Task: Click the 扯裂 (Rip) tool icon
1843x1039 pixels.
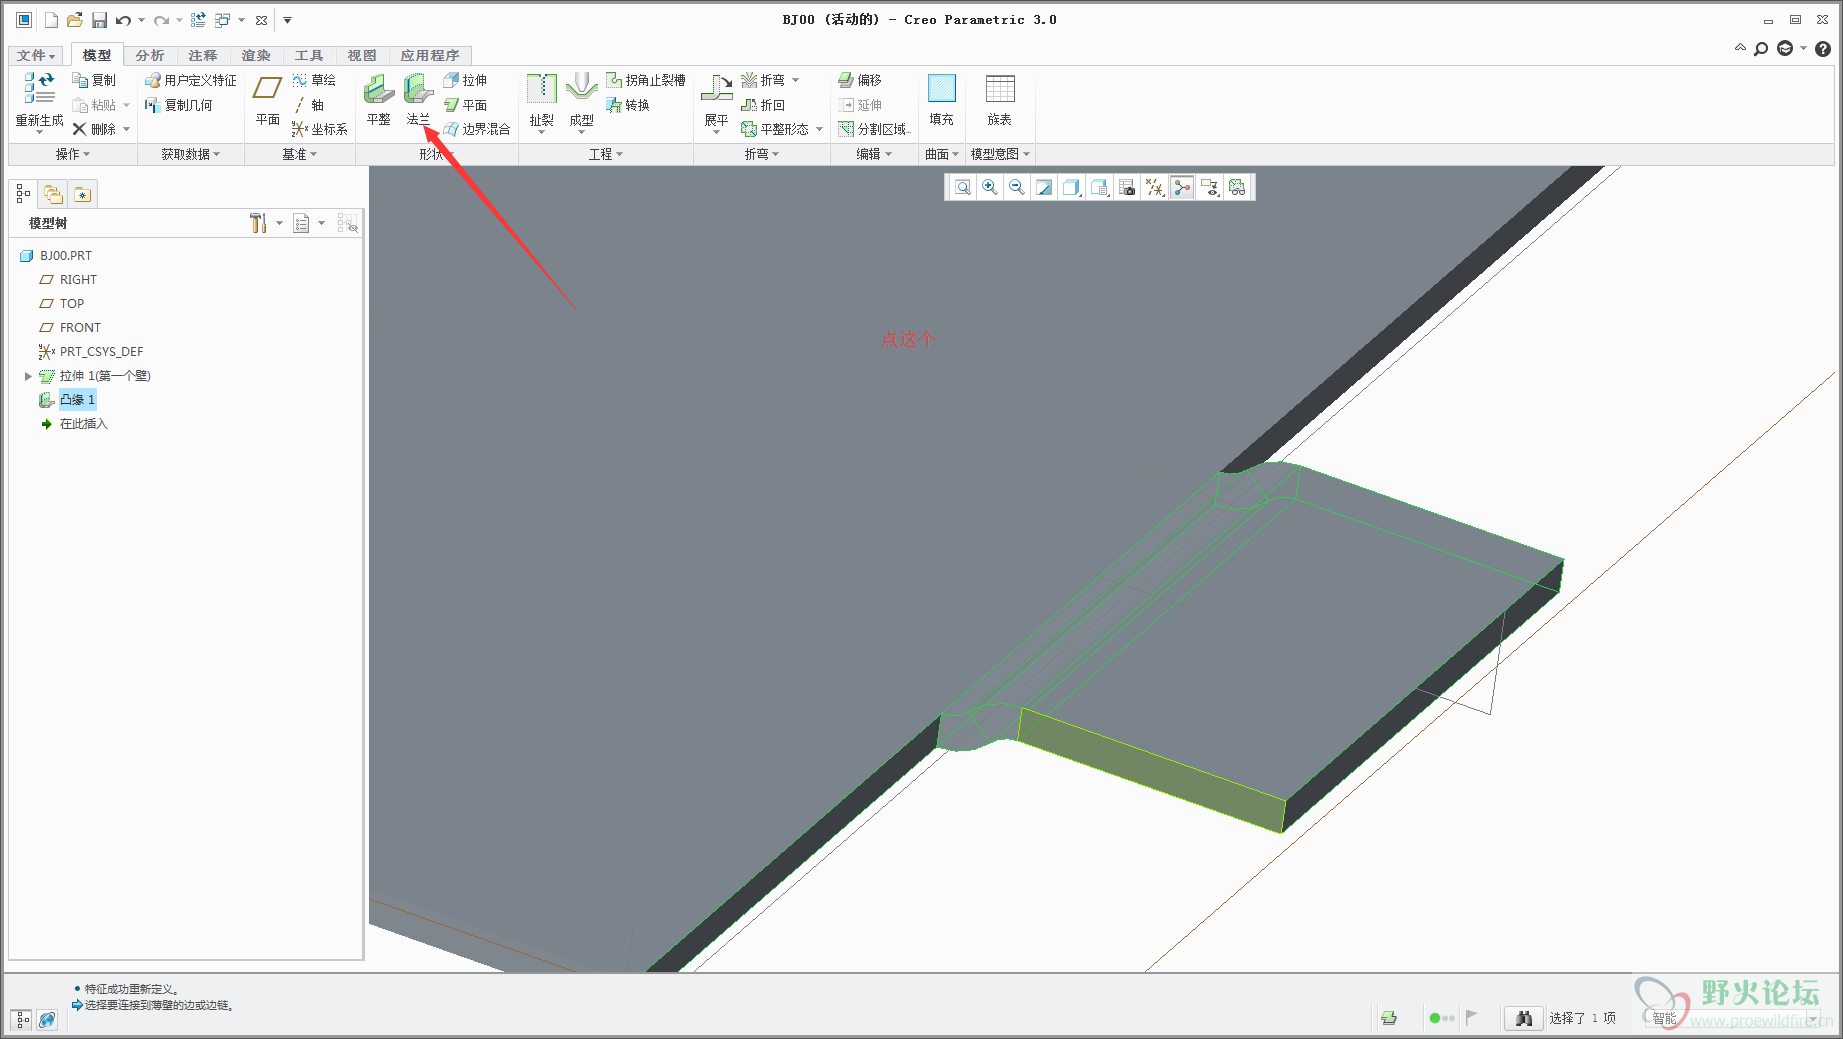Action: 541,90
